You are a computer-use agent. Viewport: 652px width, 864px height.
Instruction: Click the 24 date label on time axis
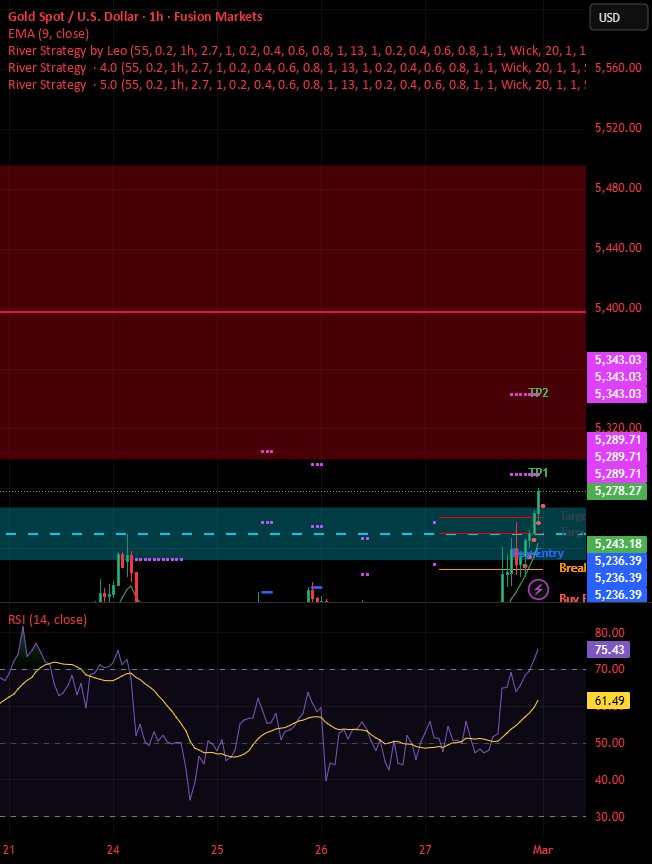113,850
